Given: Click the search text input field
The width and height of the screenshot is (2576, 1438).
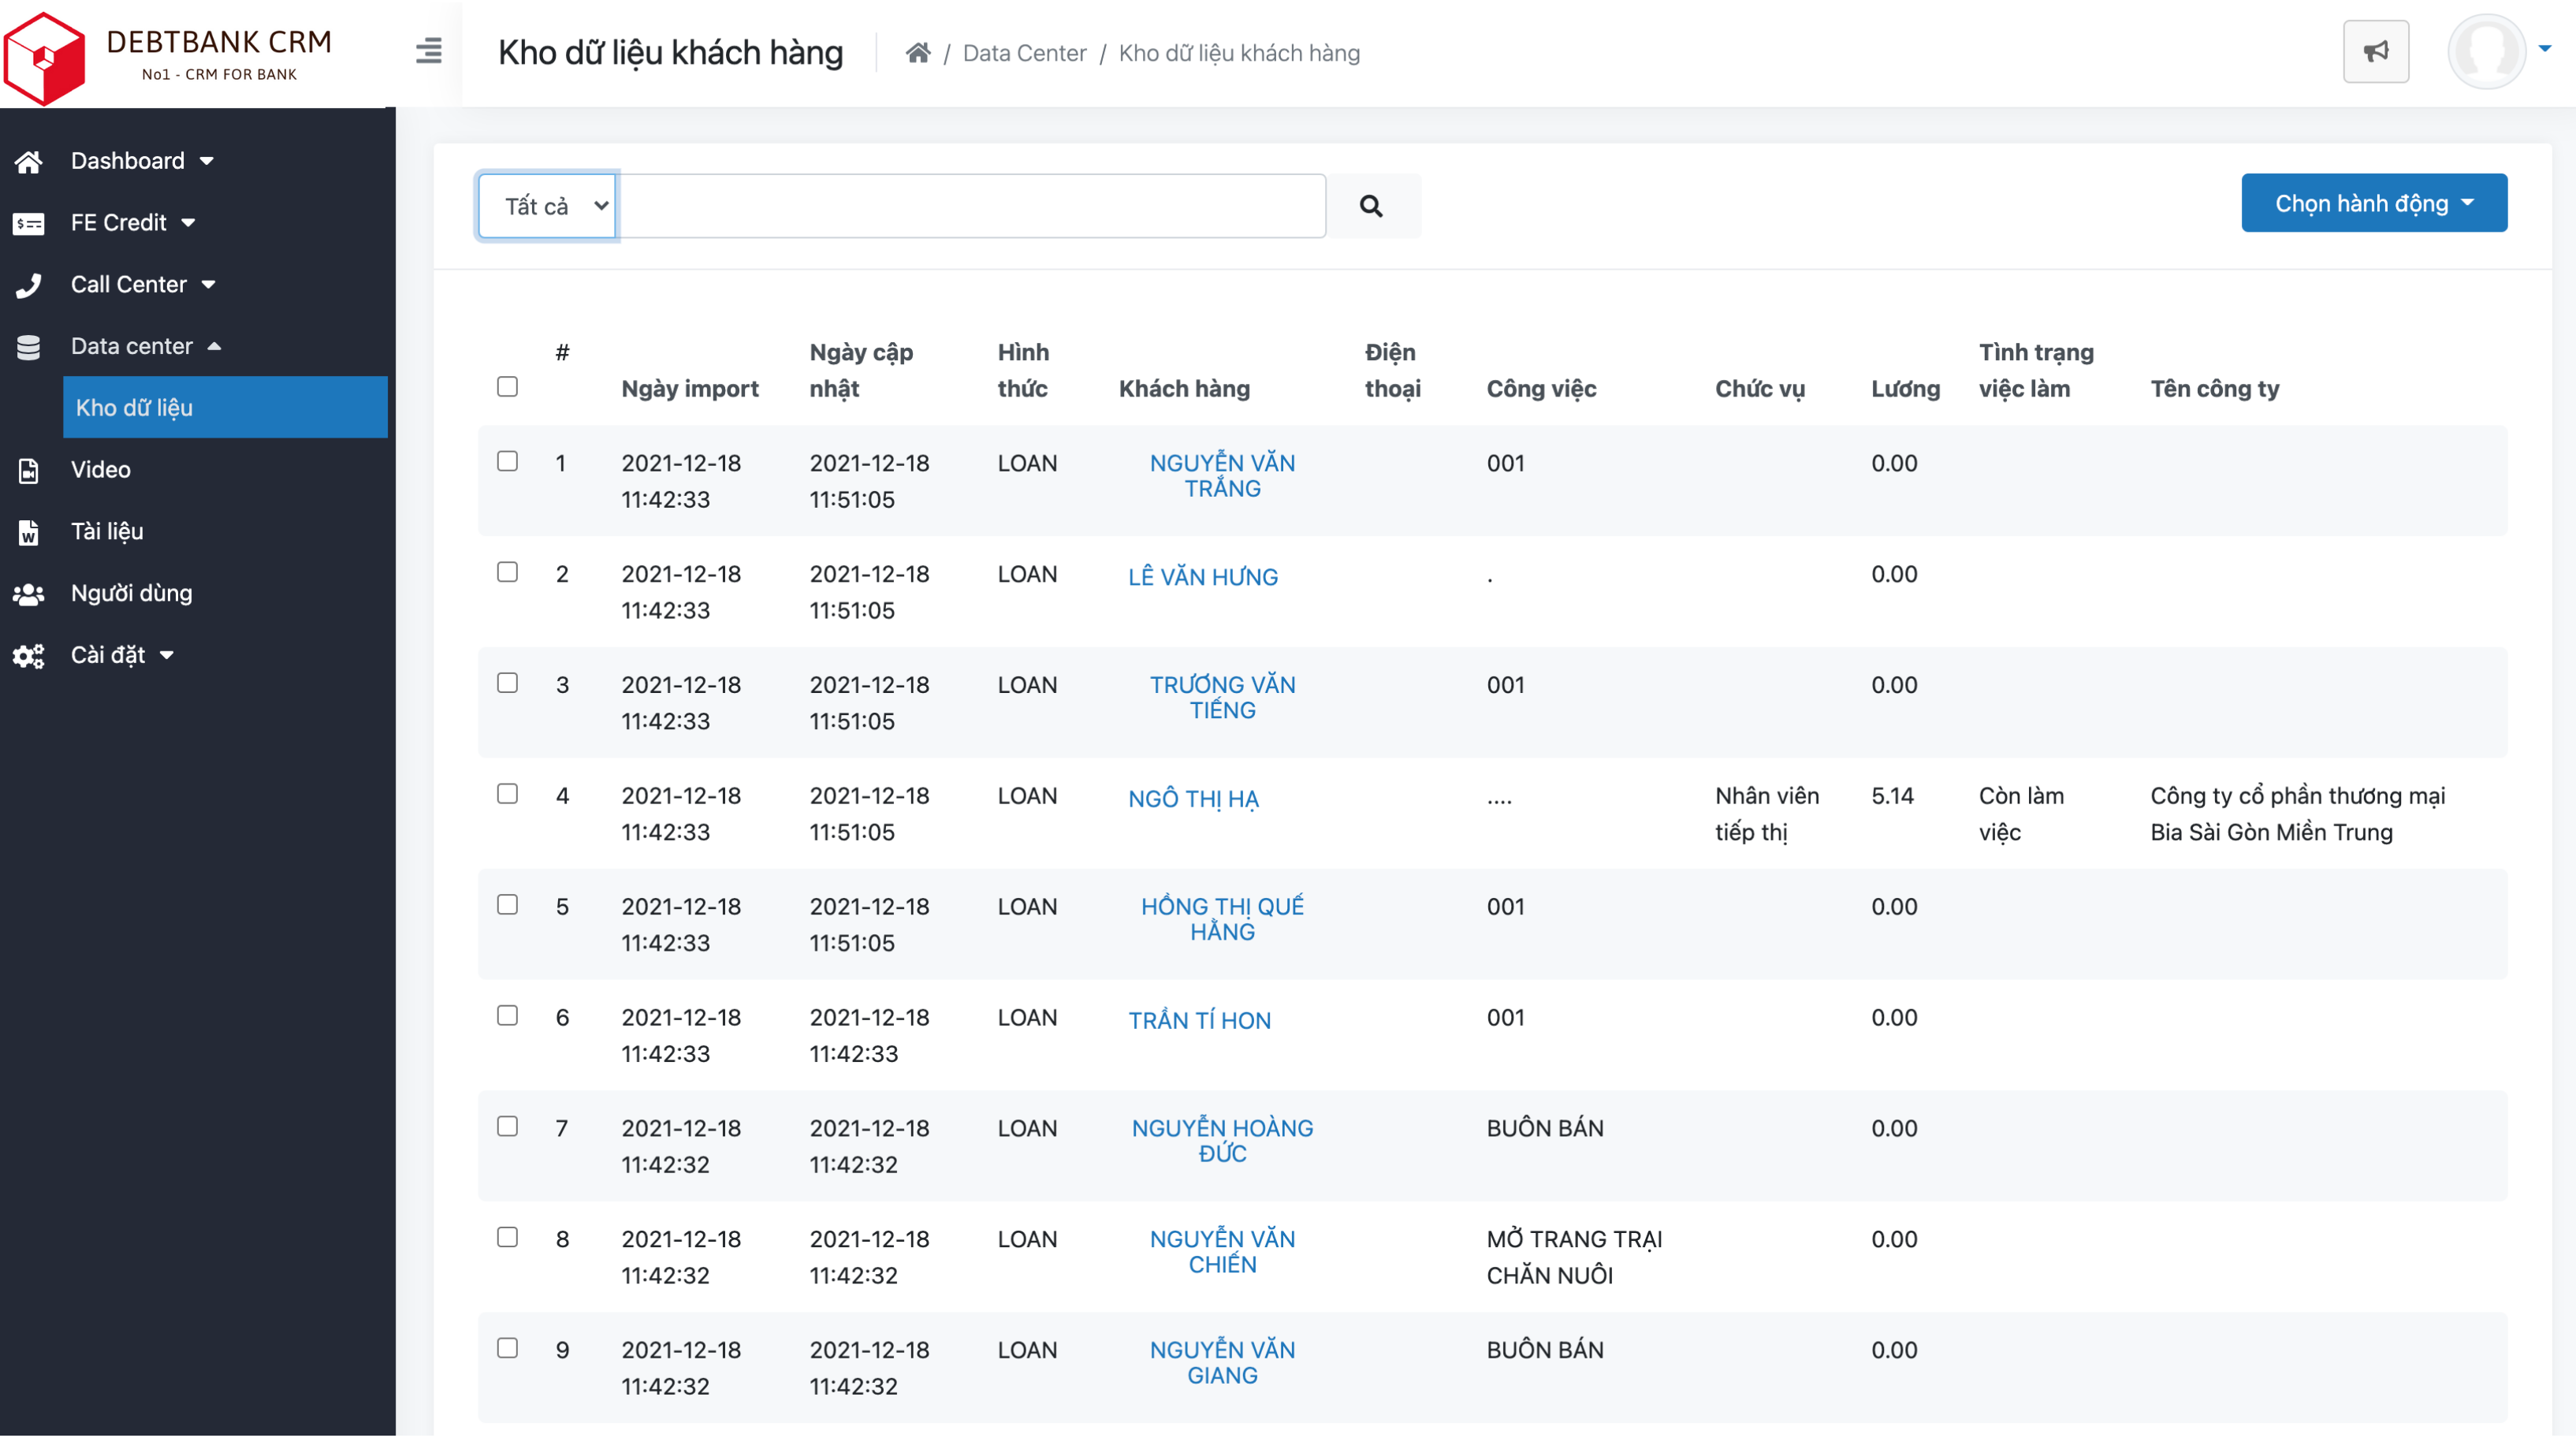Looking at the screenshot, I should (971, 206).
